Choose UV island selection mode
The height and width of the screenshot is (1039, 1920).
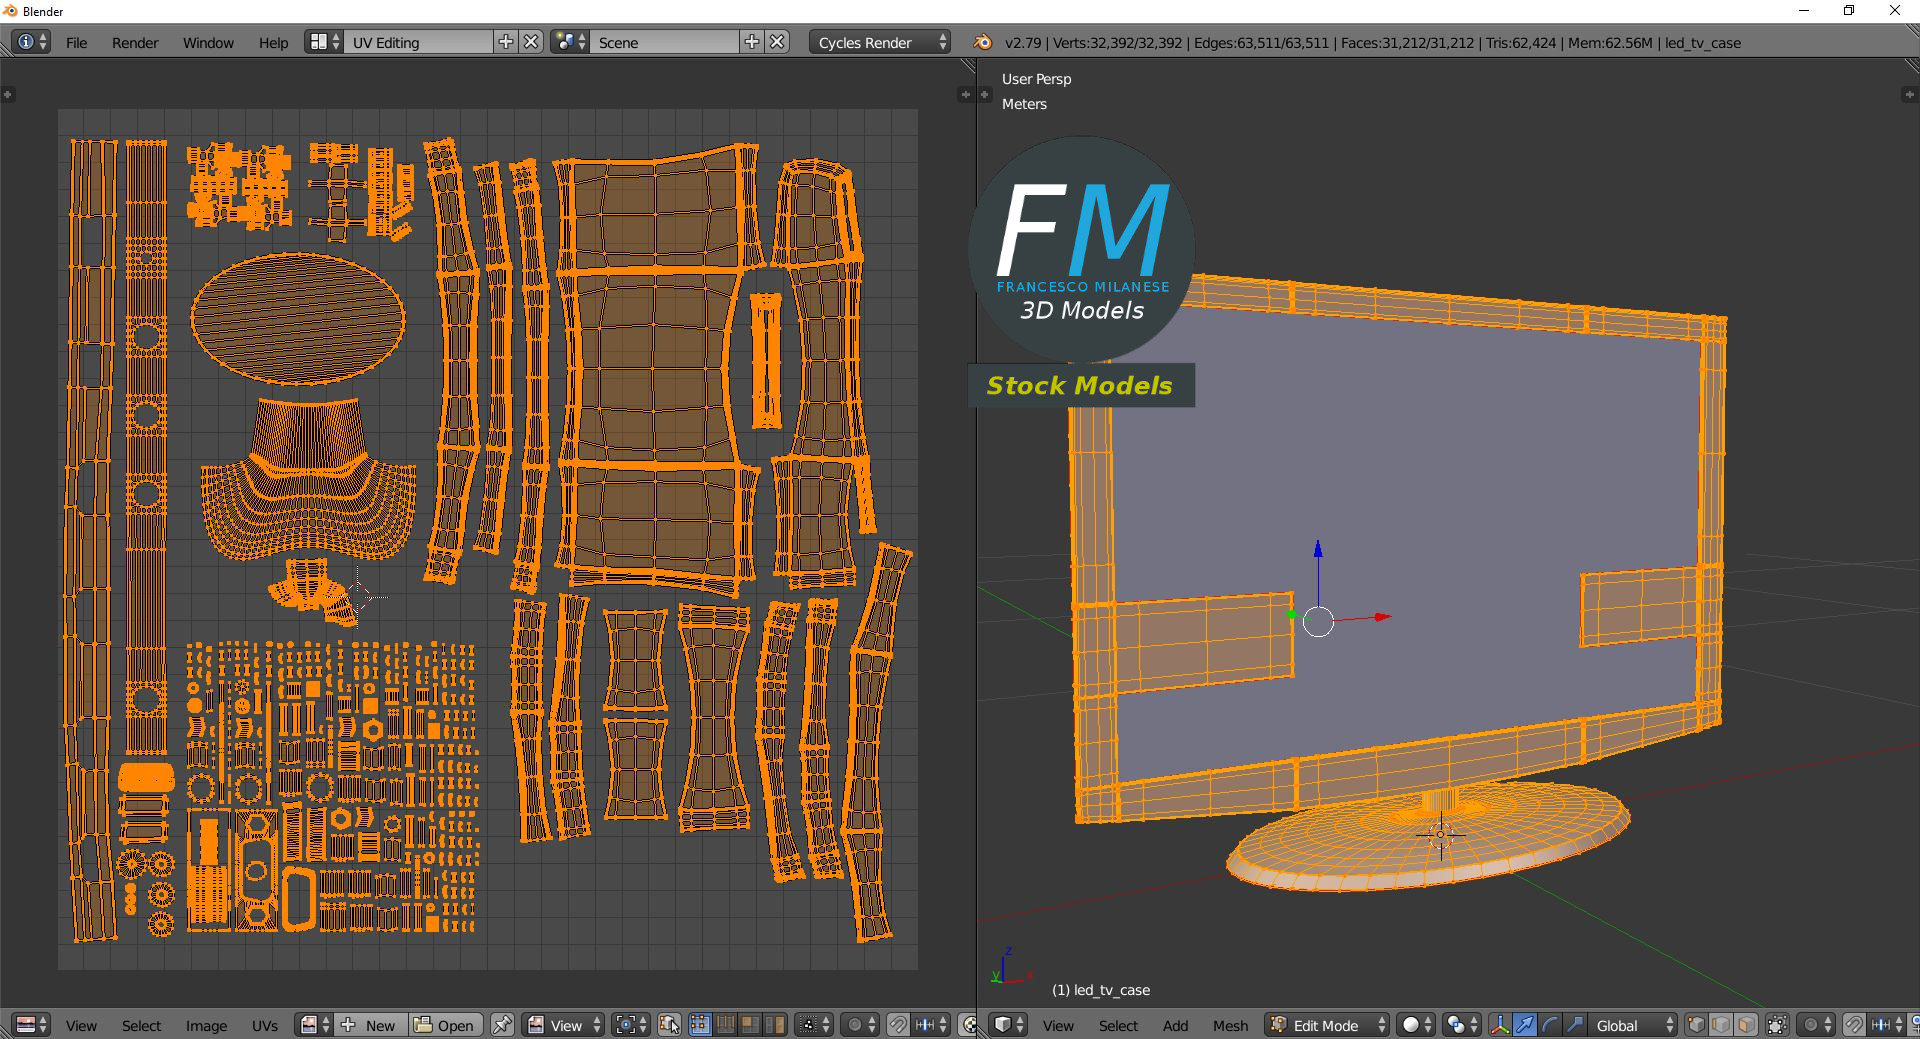775,1025
